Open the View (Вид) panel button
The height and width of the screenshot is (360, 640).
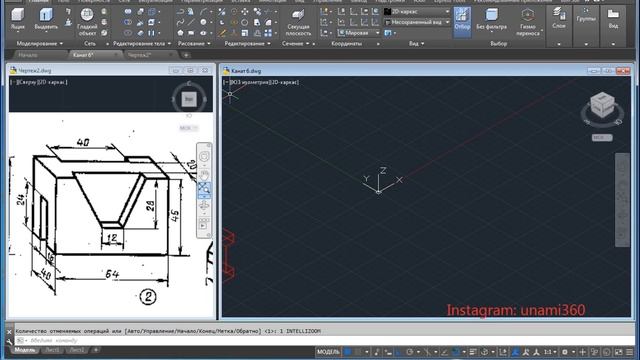(613, 18)
